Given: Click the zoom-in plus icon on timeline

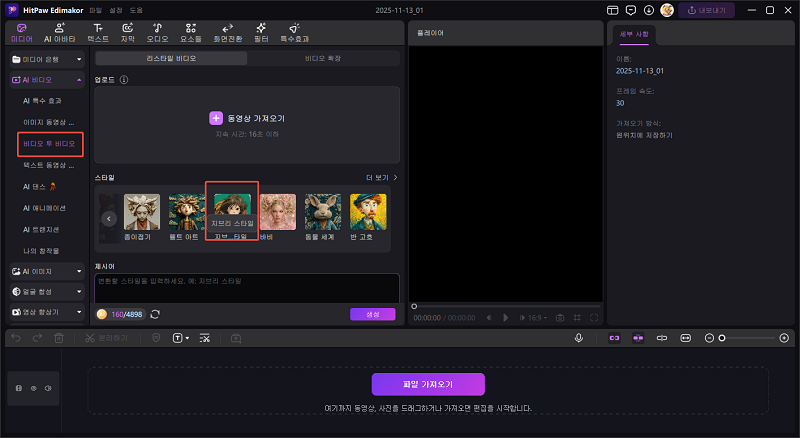Looking at the screenshot, I should [784, 338].
